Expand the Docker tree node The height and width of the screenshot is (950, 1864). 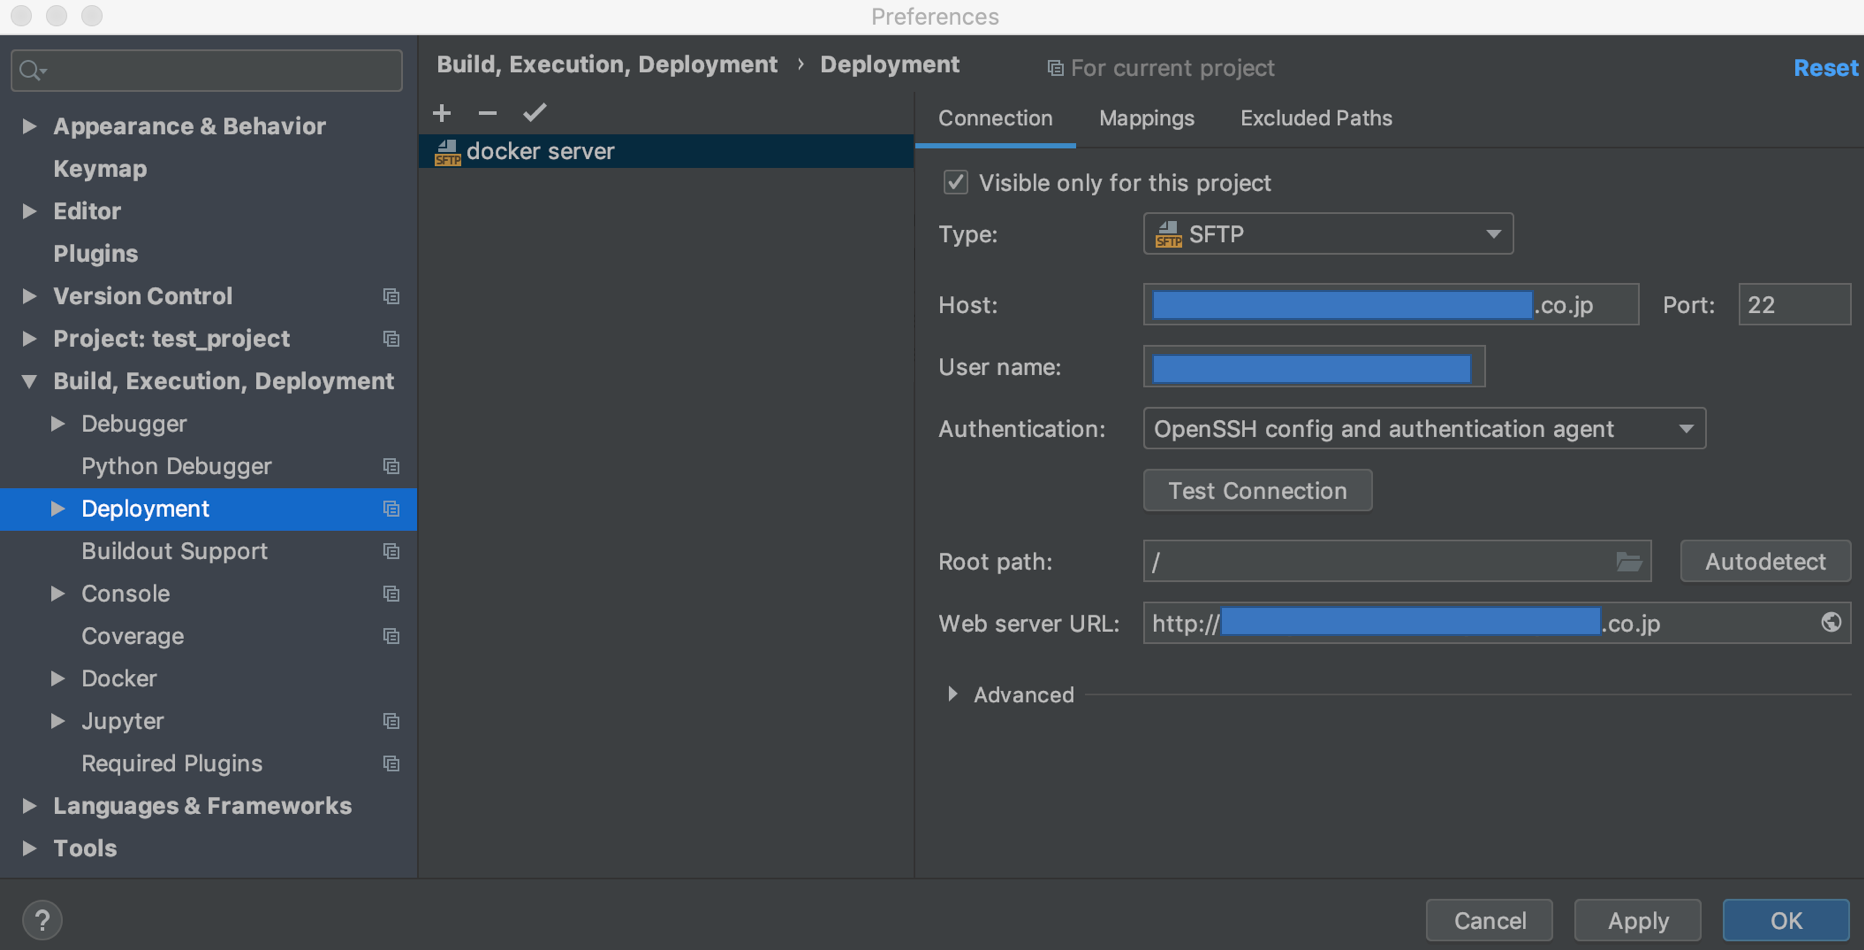tap(58, 679)
